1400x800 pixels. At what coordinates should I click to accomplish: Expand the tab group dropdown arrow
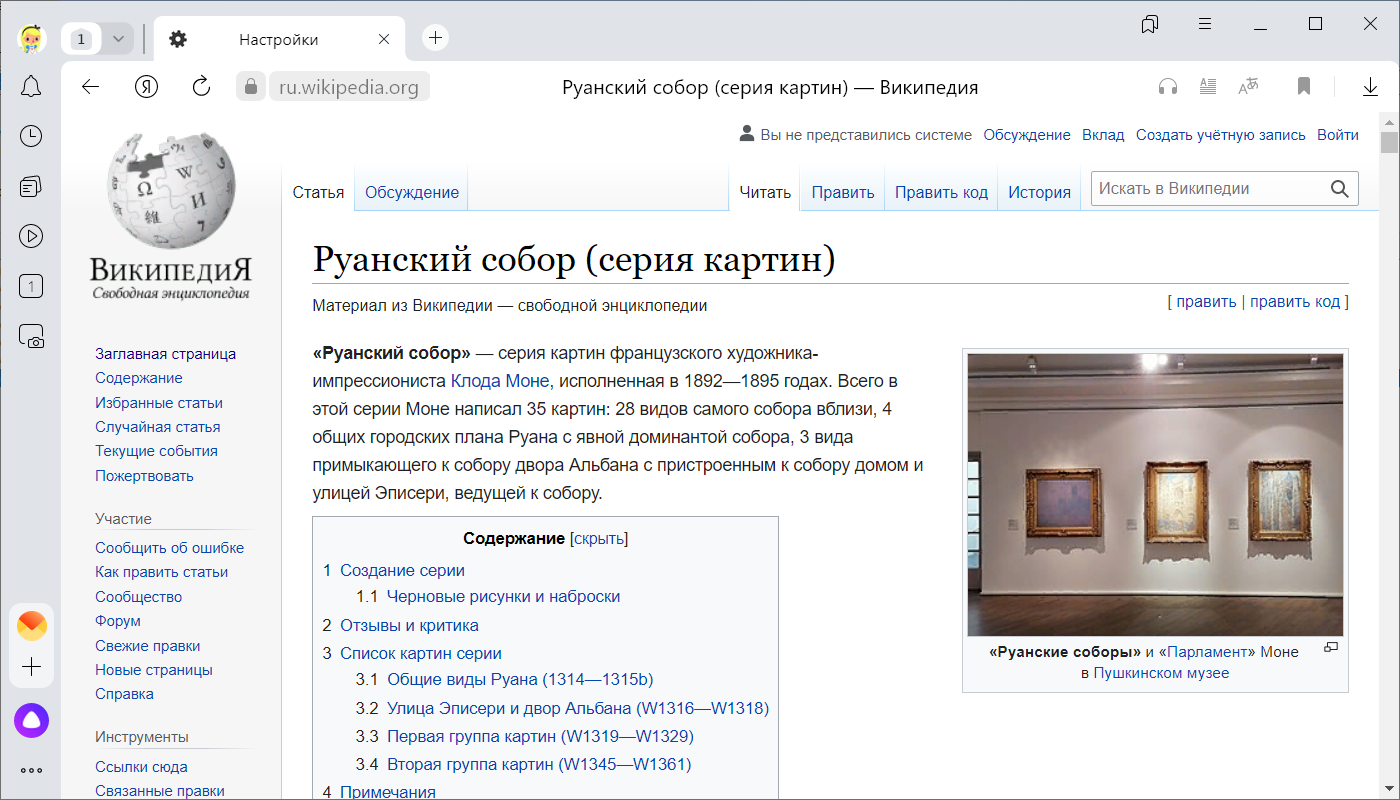(118, 39)
